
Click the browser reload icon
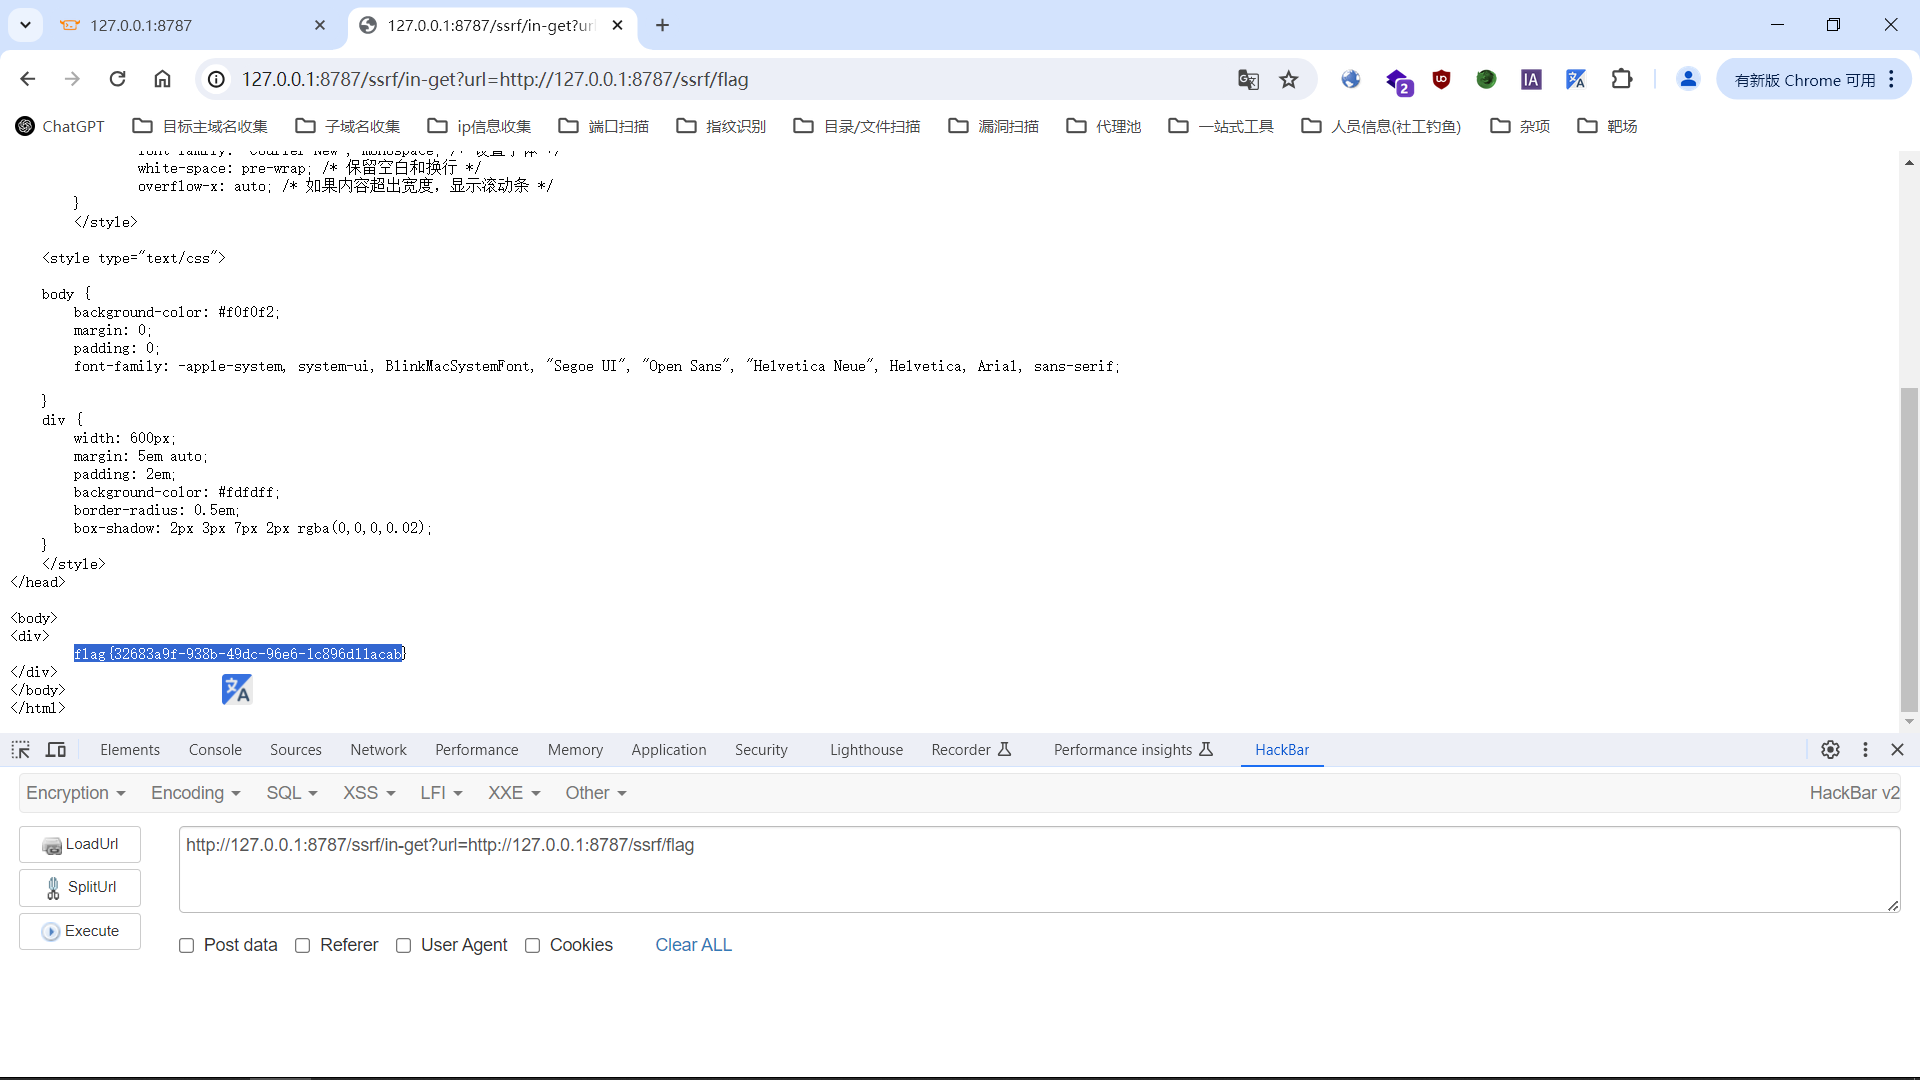[x=117, y=79]
